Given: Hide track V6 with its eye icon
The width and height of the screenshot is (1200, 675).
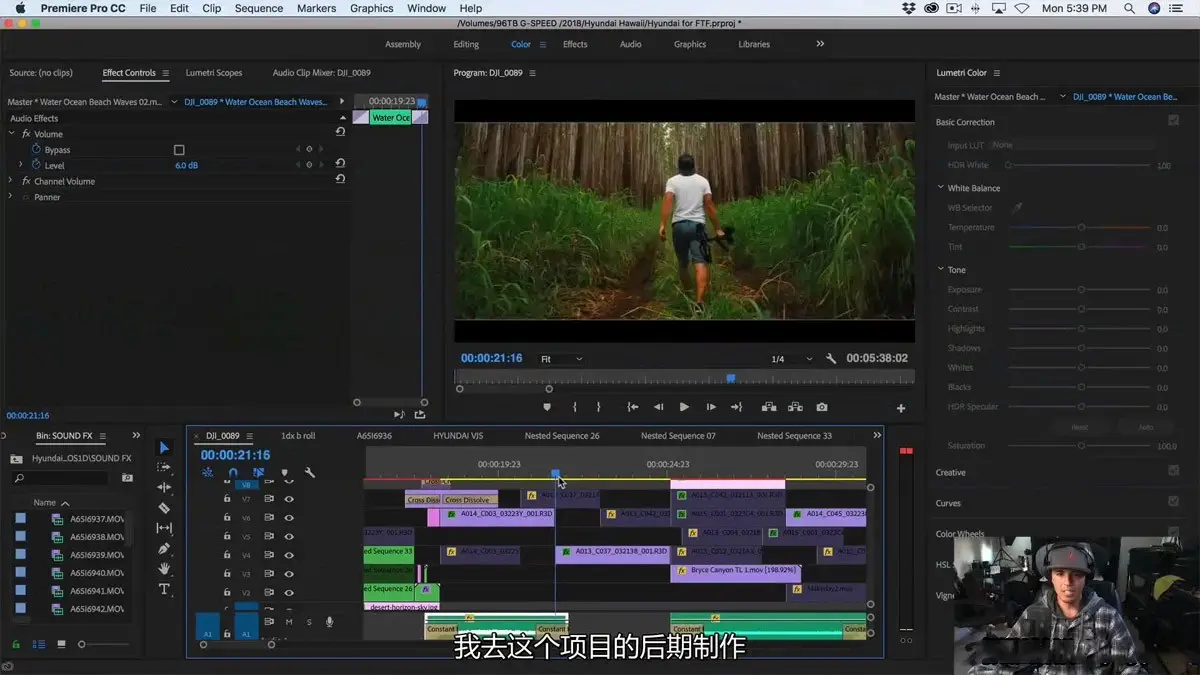Looking at the screenshot, I should 289,518.
